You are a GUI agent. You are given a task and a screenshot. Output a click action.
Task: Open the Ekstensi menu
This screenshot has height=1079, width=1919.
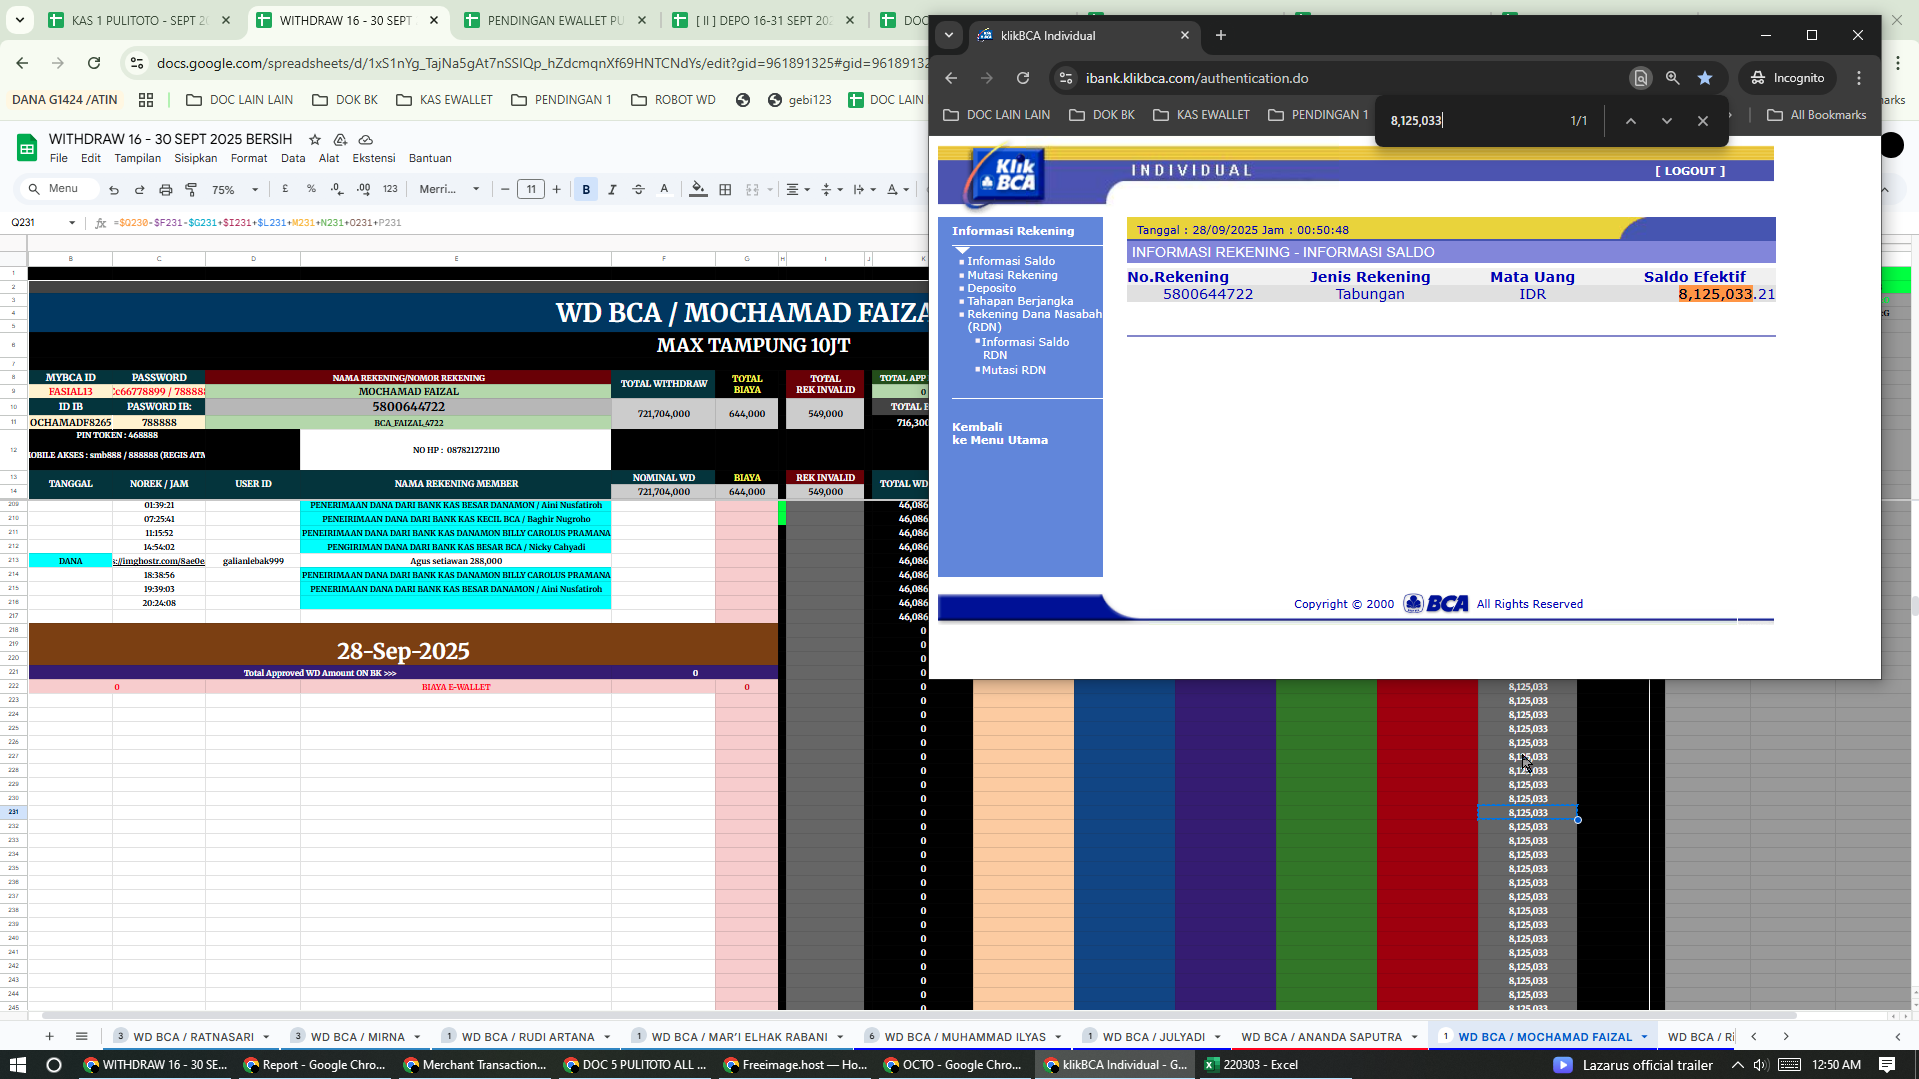[374, 158]
